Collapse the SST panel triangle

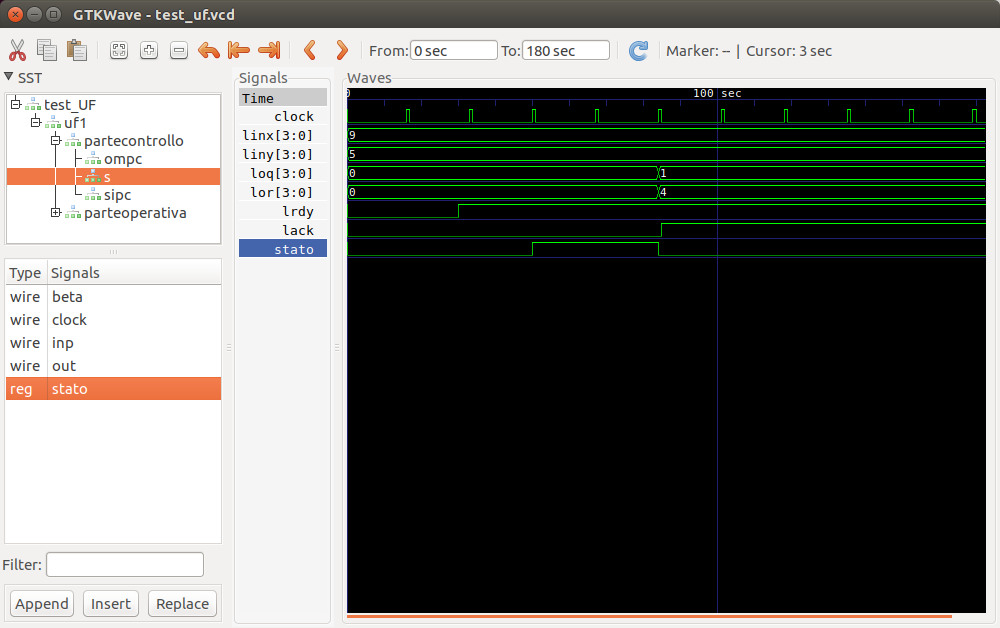click(8, 77)
